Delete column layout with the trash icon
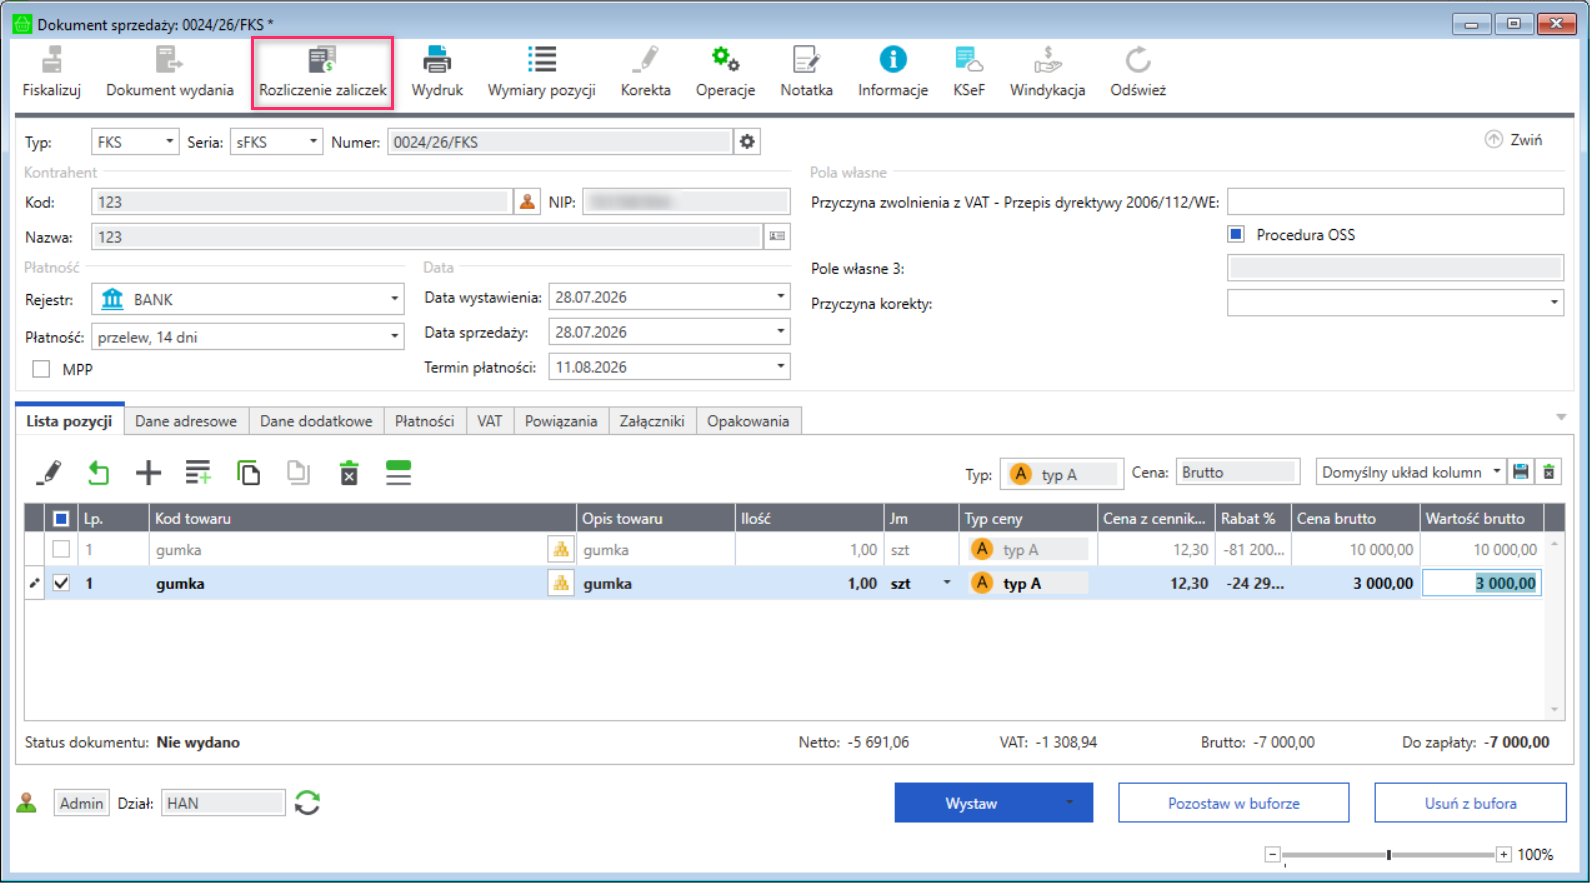Image resolution: width=1590 pixels, height=883 pixels. [x=1549, y=472]
